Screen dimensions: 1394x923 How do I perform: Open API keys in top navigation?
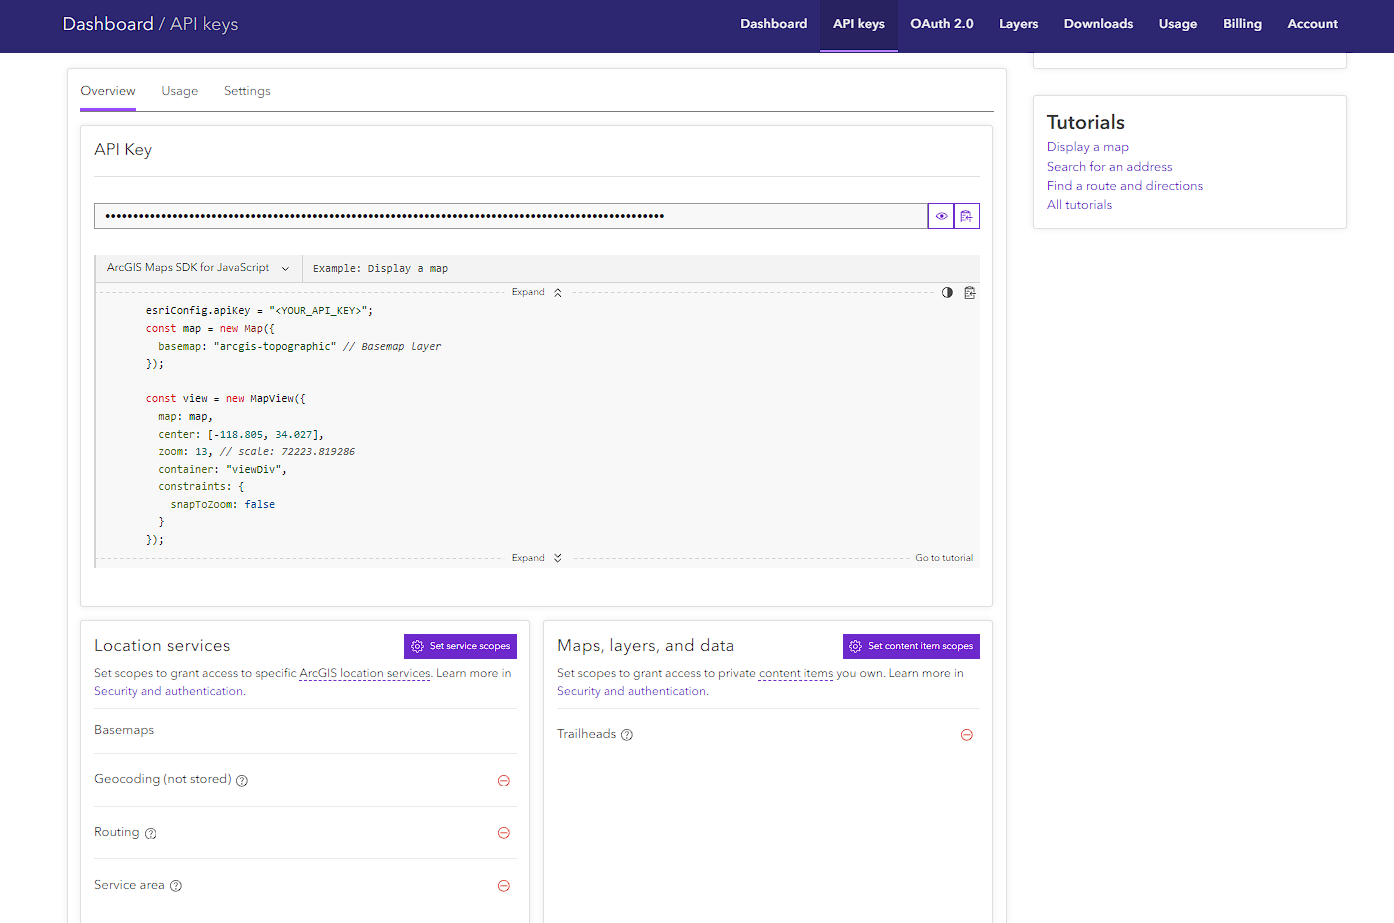click(x=859, y=24)
